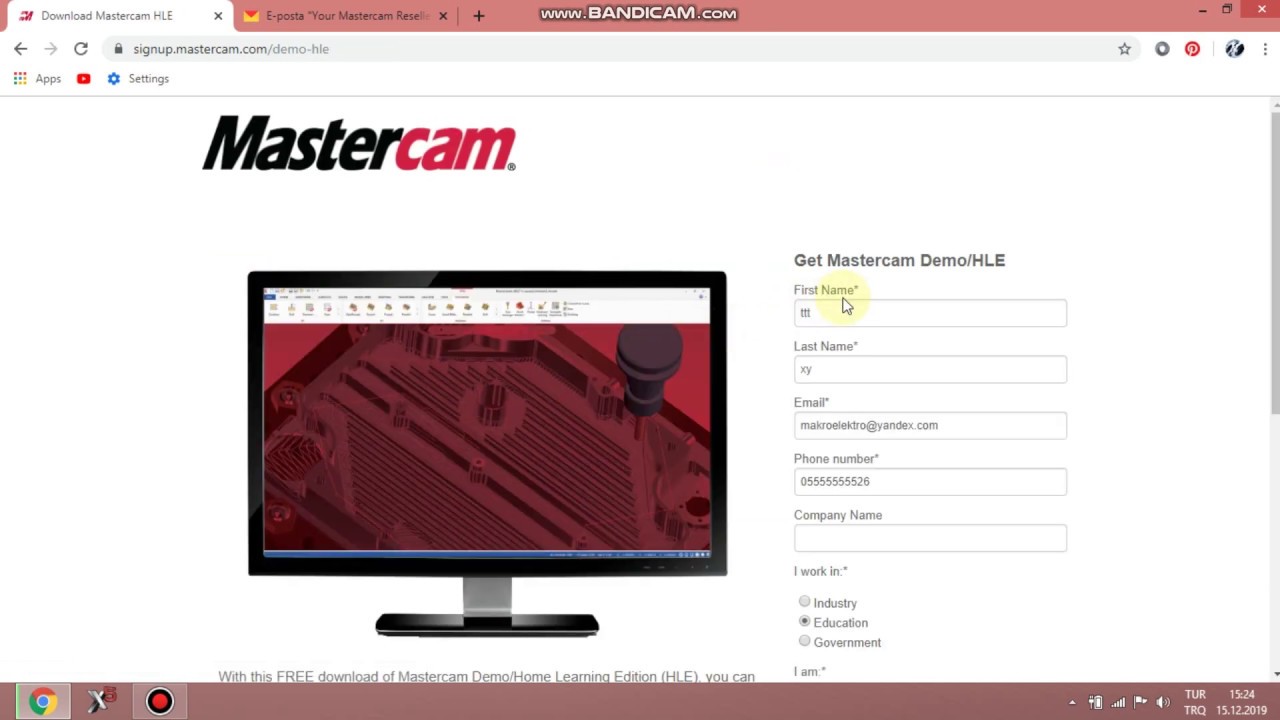This screenshot has width=1280, height=720.
Task: Click the Phone number field
Action: click(x=930, y=481)
